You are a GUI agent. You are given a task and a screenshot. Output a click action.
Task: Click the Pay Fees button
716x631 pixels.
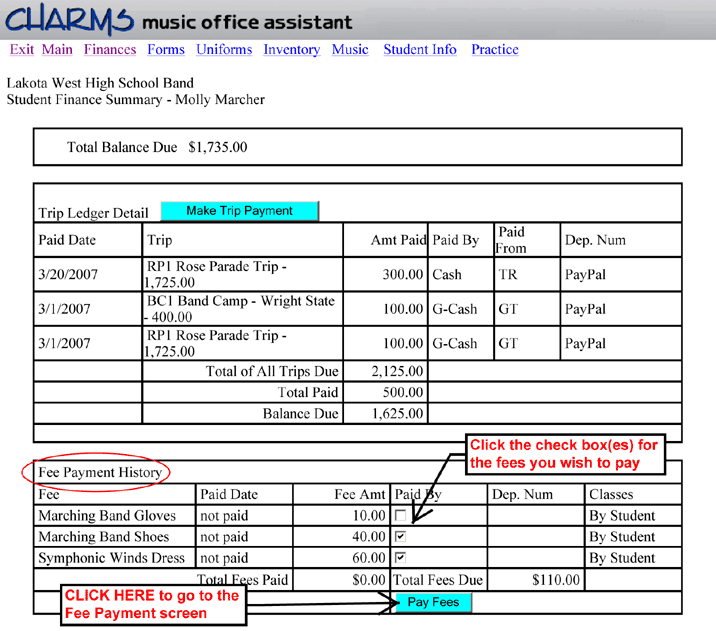pyautogui.click(x=433, y=602)
